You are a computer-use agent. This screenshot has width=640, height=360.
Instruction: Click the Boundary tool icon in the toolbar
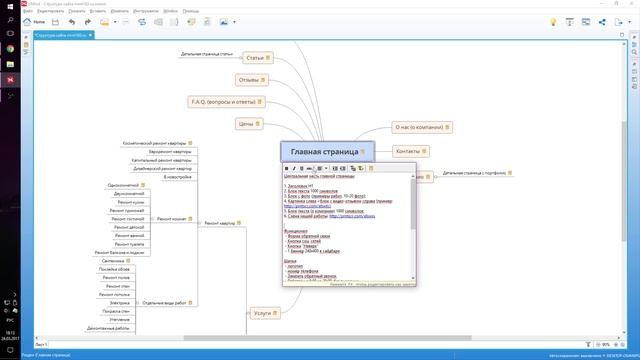click(158, 22)
